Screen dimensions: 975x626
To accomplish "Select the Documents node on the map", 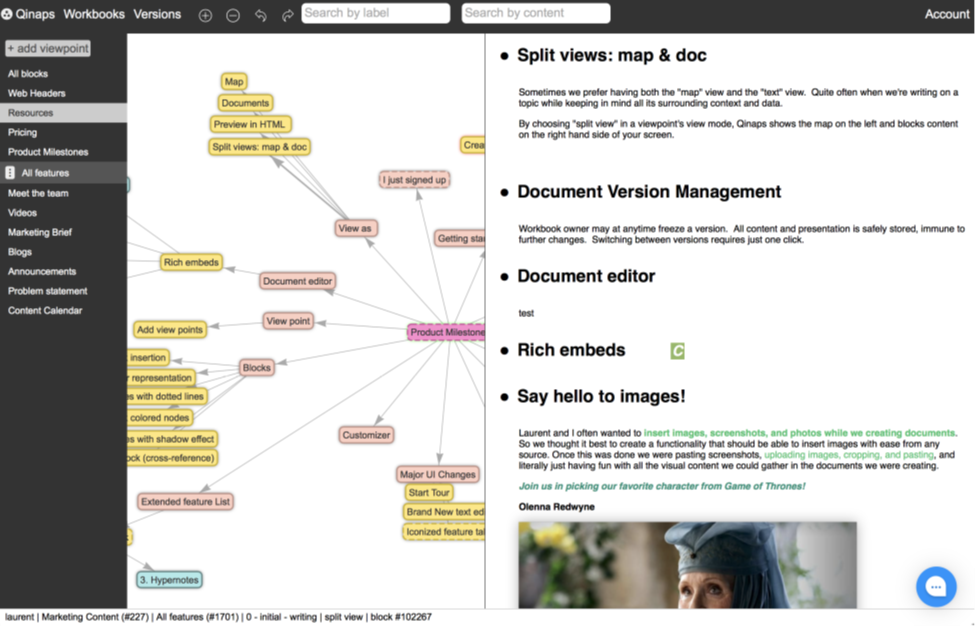I will click(x=246, y=103).
